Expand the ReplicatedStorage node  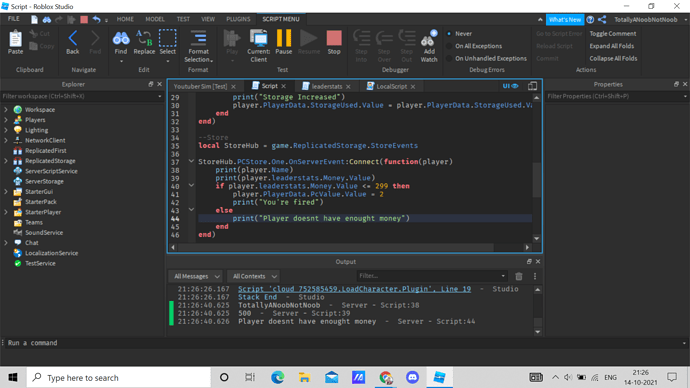(6, 161)
